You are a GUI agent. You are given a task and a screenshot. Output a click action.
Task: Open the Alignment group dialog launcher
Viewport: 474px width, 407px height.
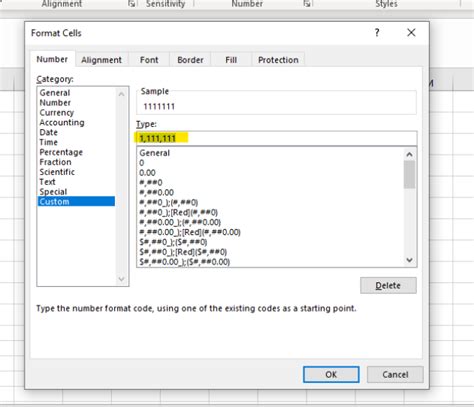[132, 4]
